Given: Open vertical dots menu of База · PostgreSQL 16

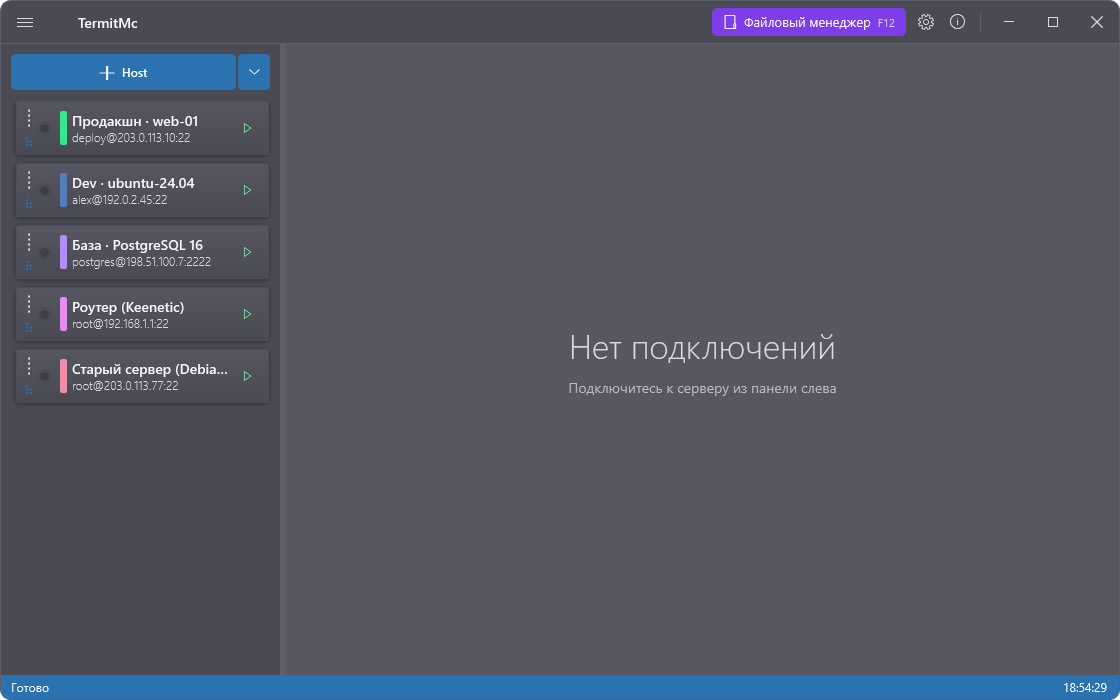Looking at the screenshot, I should pos(29,242).
